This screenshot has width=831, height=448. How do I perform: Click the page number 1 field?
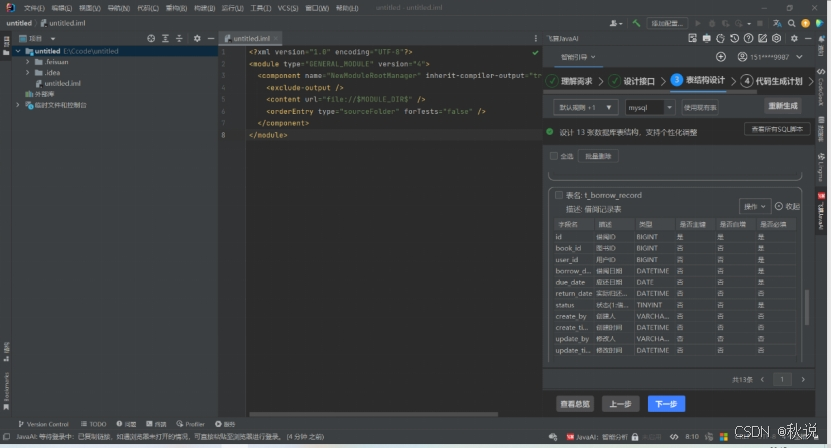(782, 379)
